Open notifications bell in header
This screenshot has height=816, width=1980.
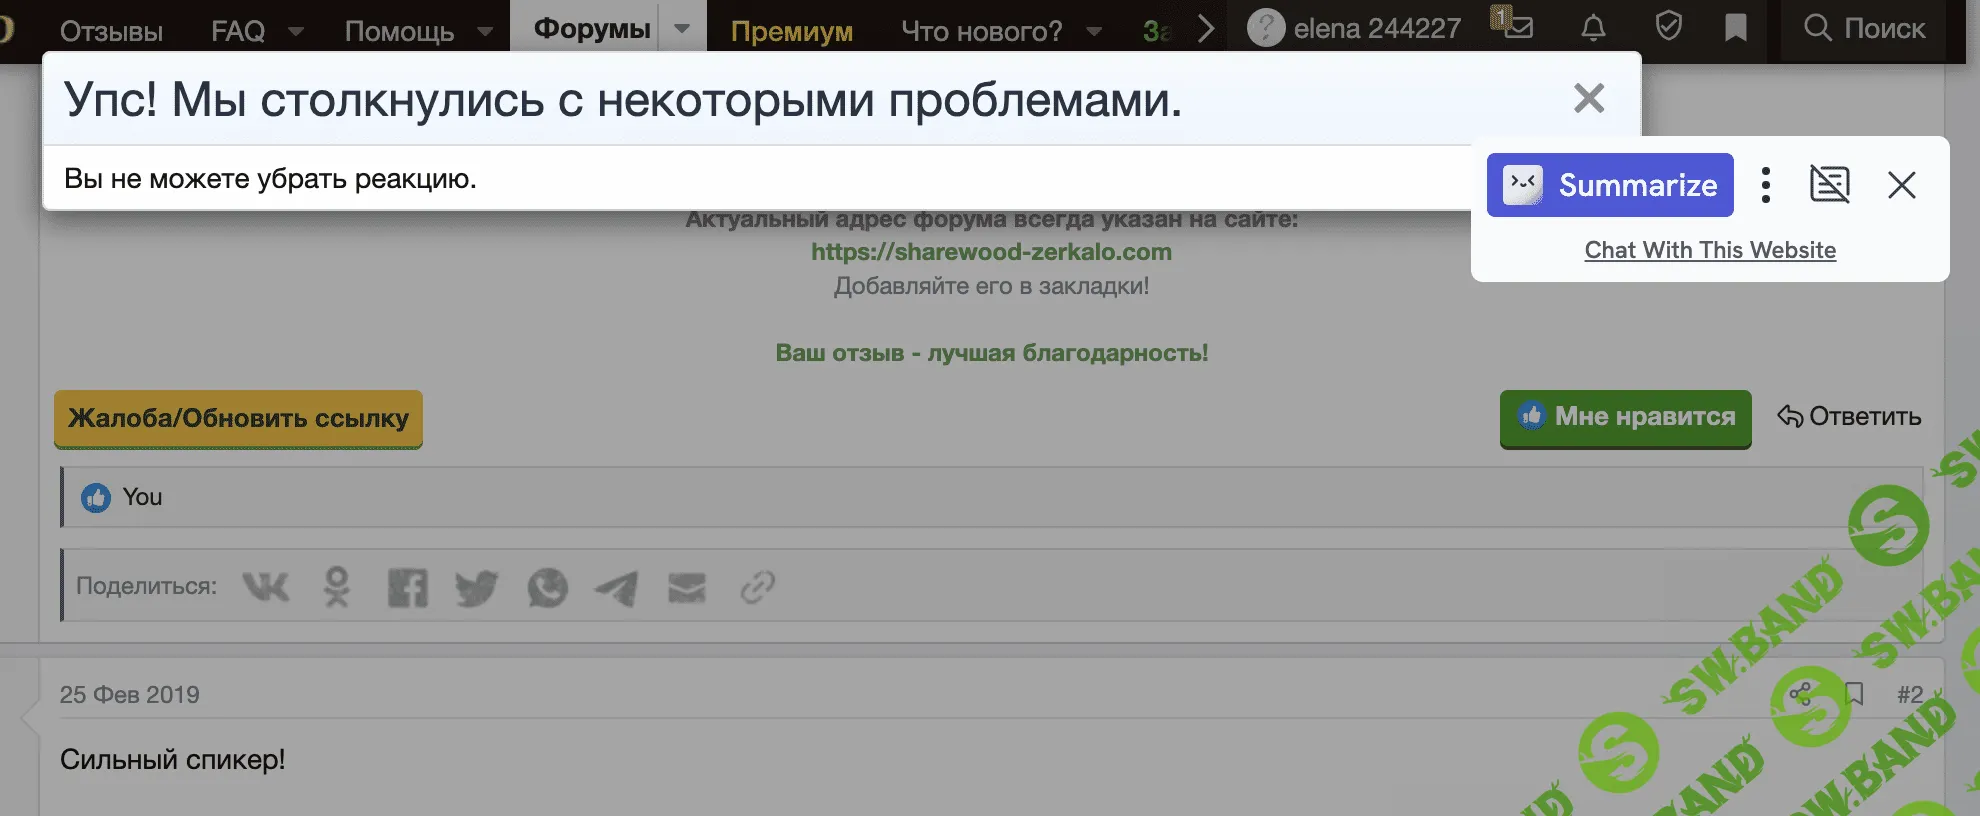click(x=1593, y=28)
